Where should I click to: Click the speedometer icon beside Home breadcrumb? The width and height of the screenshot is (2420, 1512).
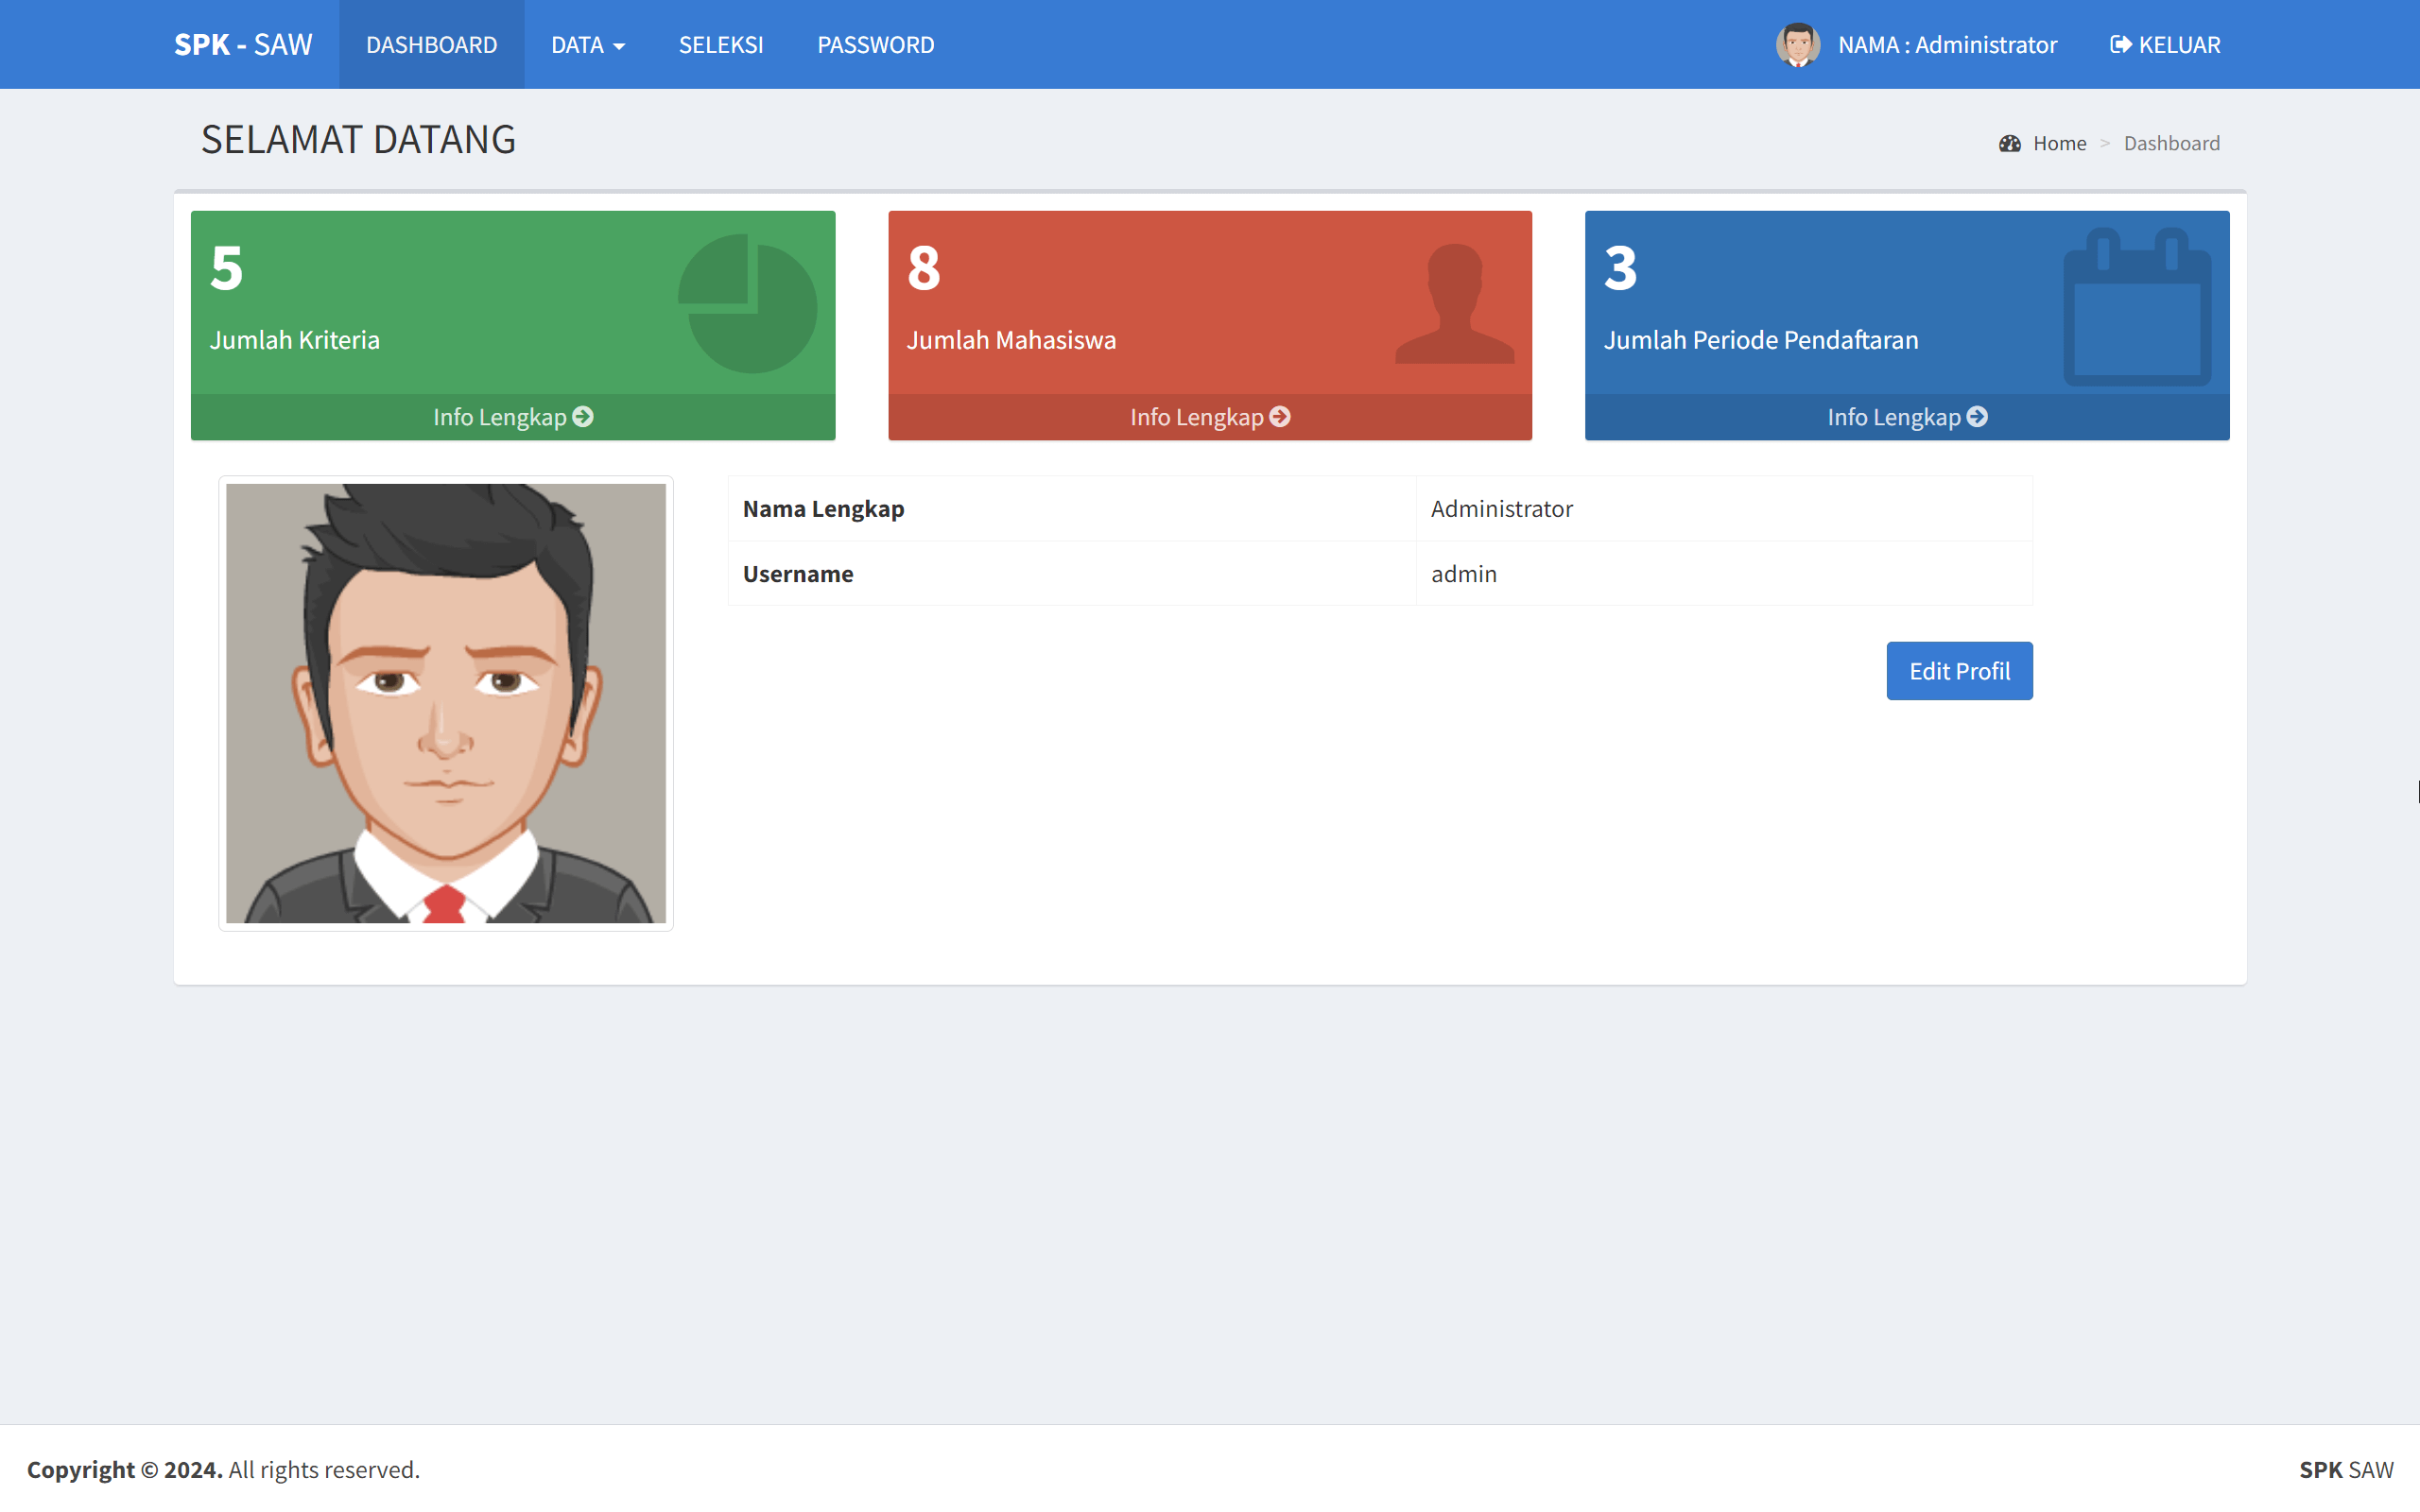[x=2010, y=143]
